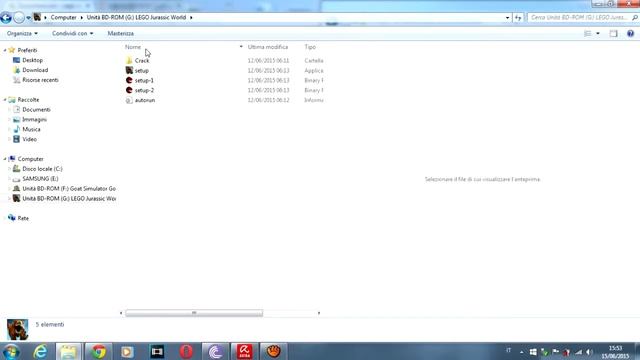640x360 pixels.
Task: Click the Forward navigation arrow
Action: point(19,18)
